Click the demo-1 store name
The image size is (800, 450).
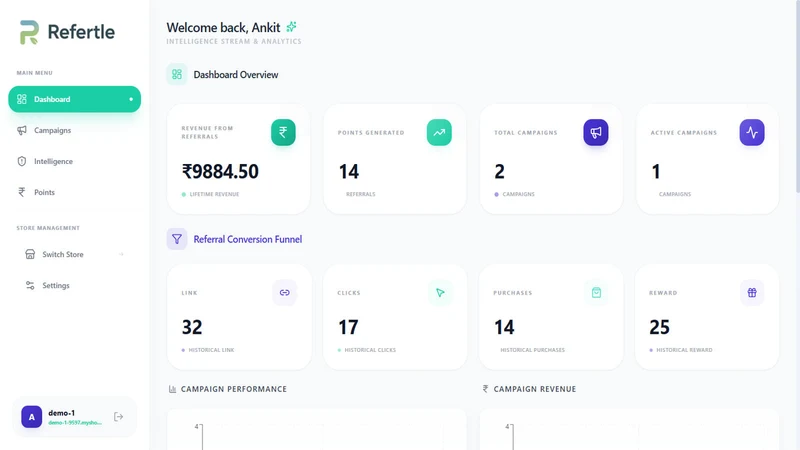(x=62, y=413)
